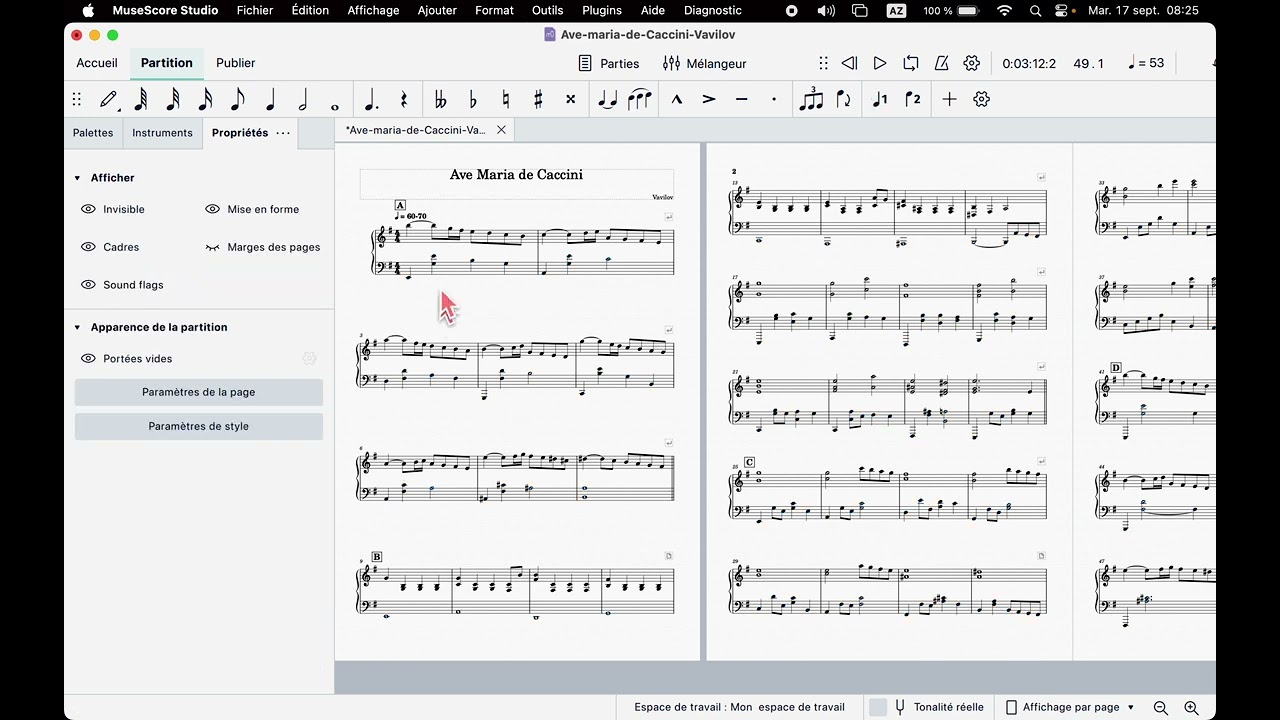
Task: Toggle visibility of Portées vides
Action: tap(88, 359)
